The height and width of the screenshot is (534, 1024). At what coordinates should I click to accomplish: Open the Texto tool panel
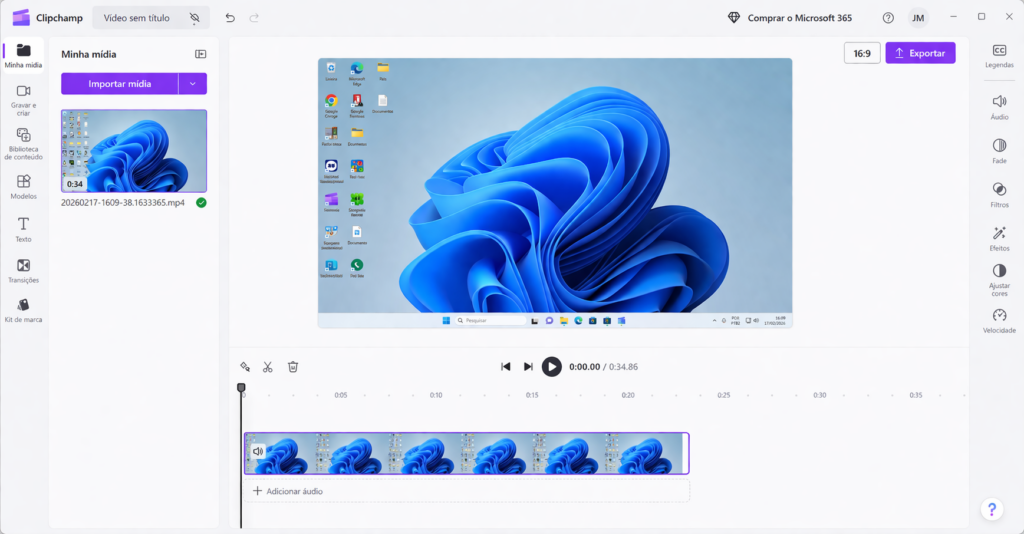24,229
